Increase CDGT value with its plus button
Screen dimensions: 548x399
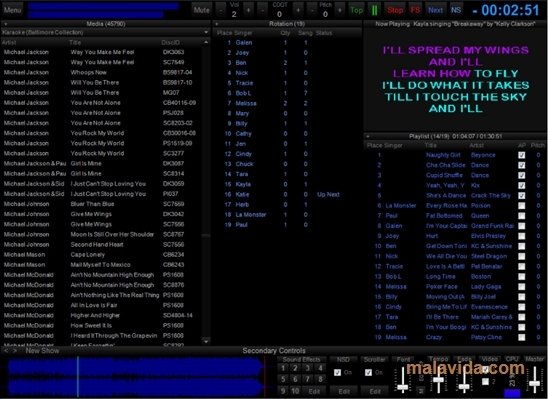click(x=298, y=10)
